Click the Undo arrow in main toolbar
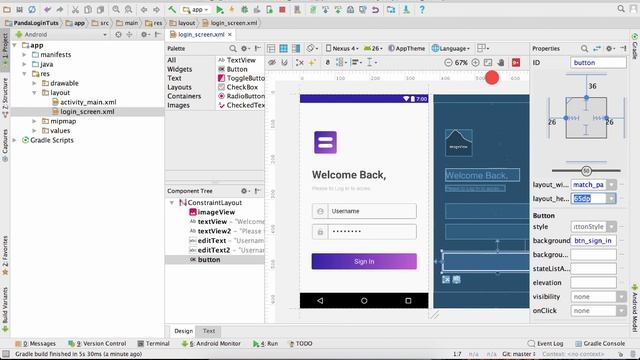 pos(47,9)
